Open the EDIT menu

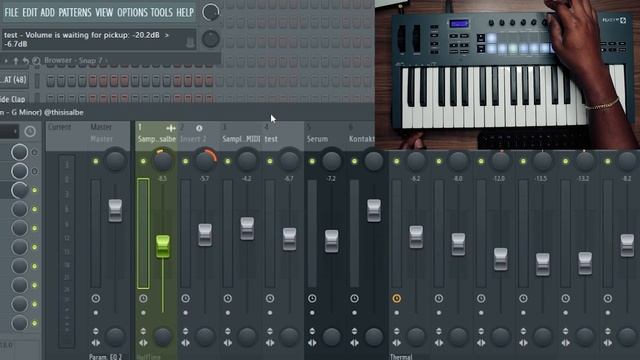29,13
